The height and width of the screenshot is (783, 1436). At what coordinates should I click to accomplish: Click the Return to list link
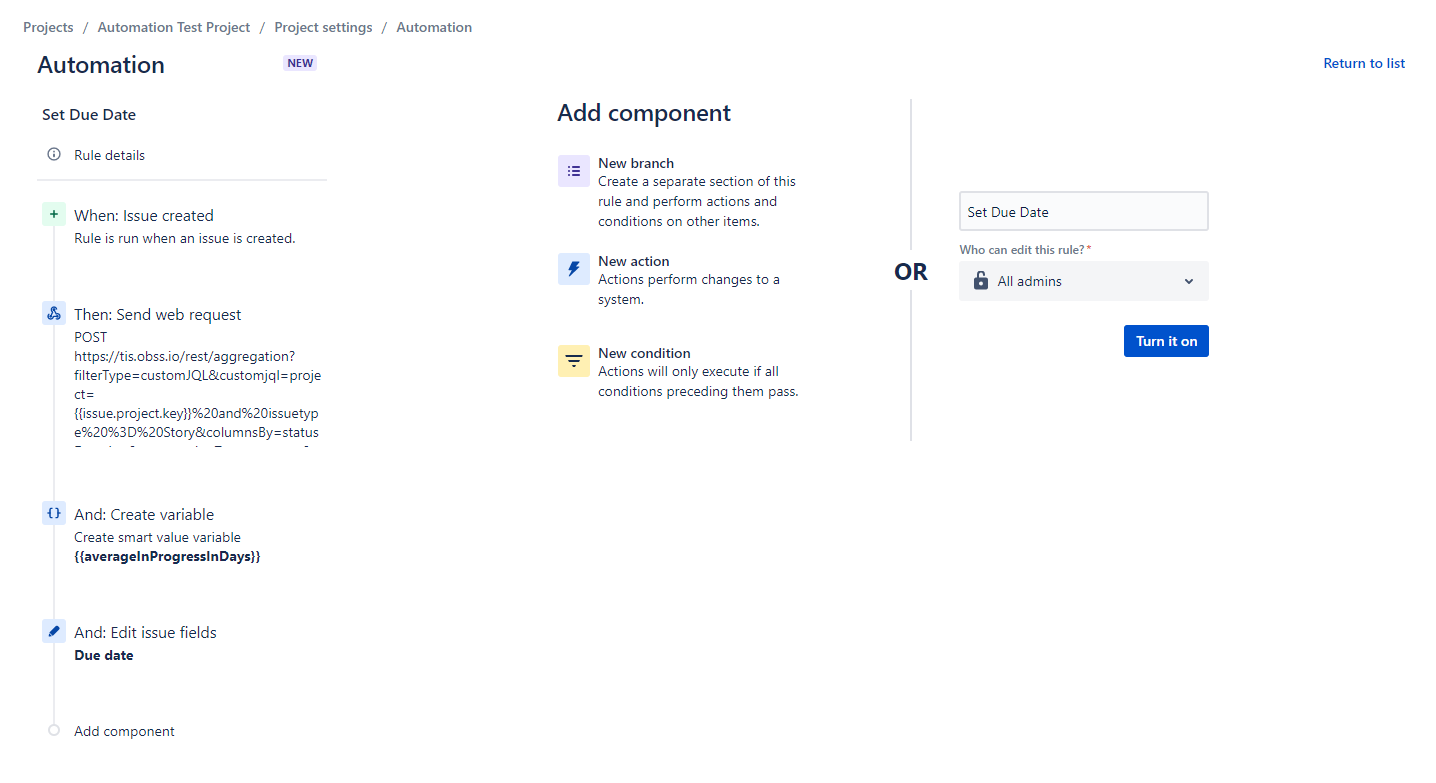tap(1364, 63)
